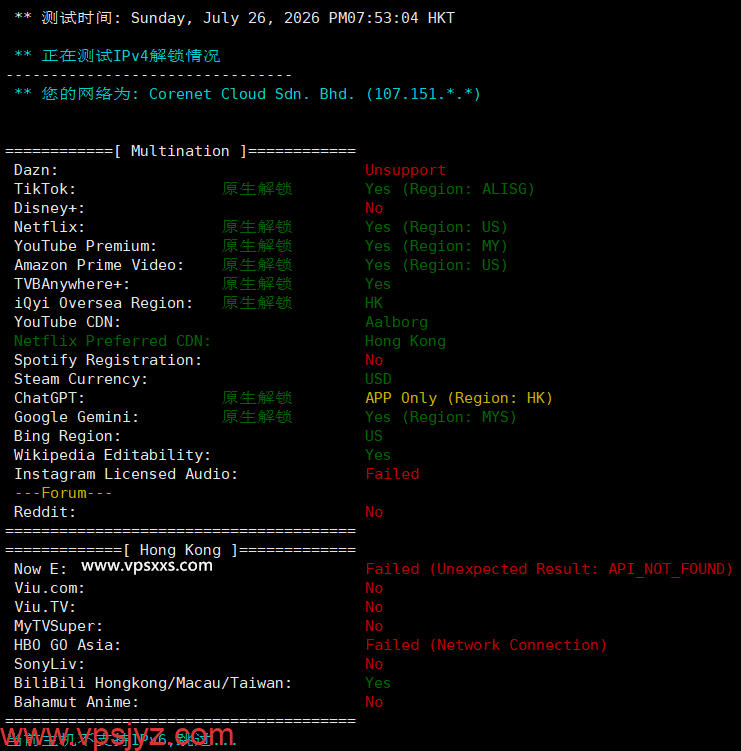Click the 'No' result for Bahamut Anime

(x=374, y=702)
